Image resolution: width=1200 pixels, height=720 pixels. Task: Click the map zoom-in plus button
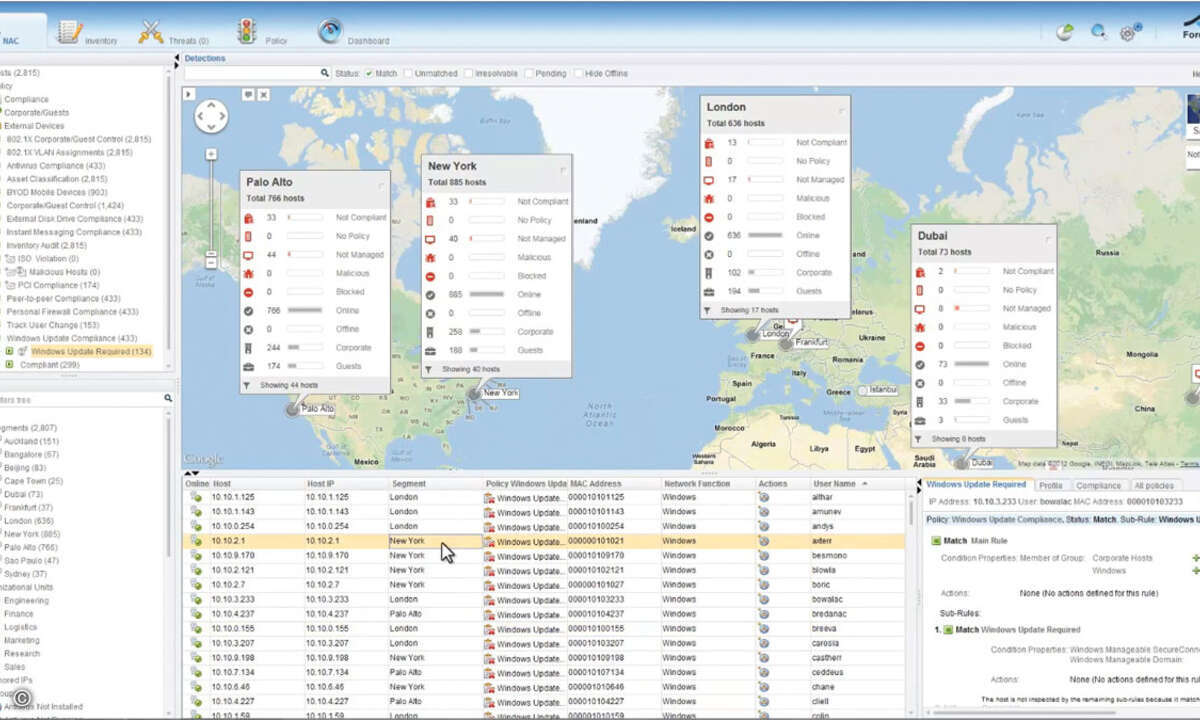click(211, 154)
